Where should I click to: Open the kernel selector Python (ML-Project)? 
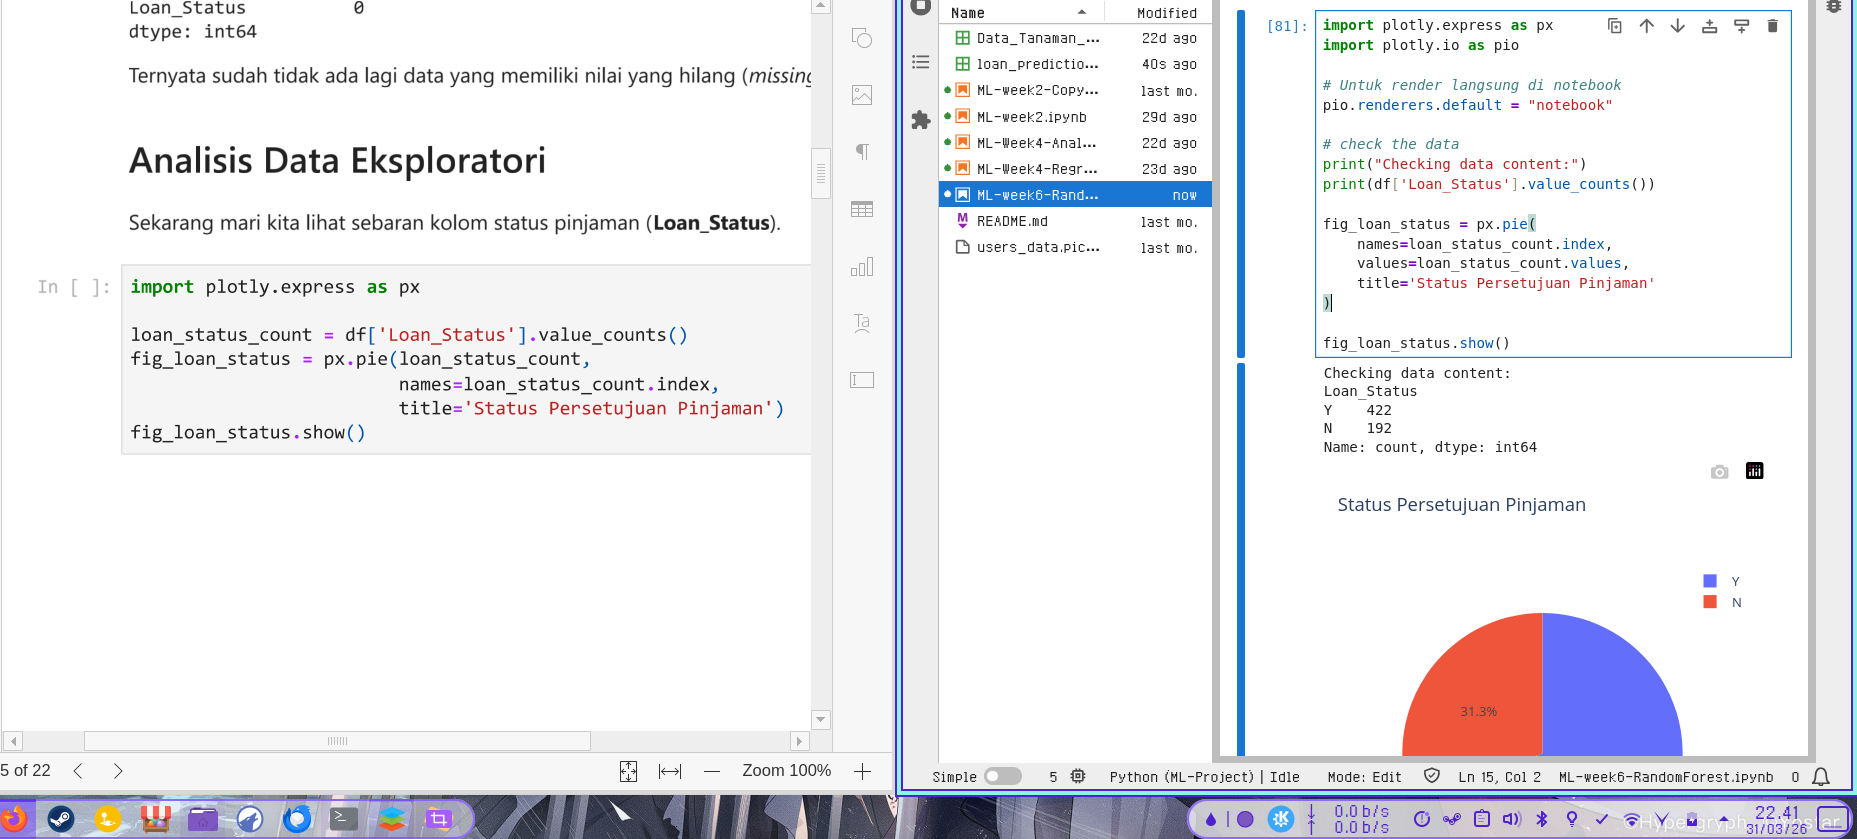point(1181,777)
